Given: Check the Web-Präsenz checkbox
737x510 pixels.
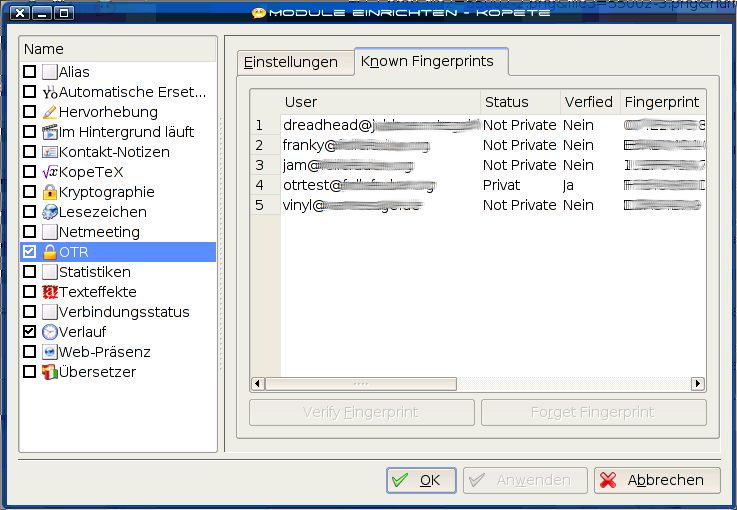Looking at the screenshot, I should pyautogui.click(x=30, y=352).
